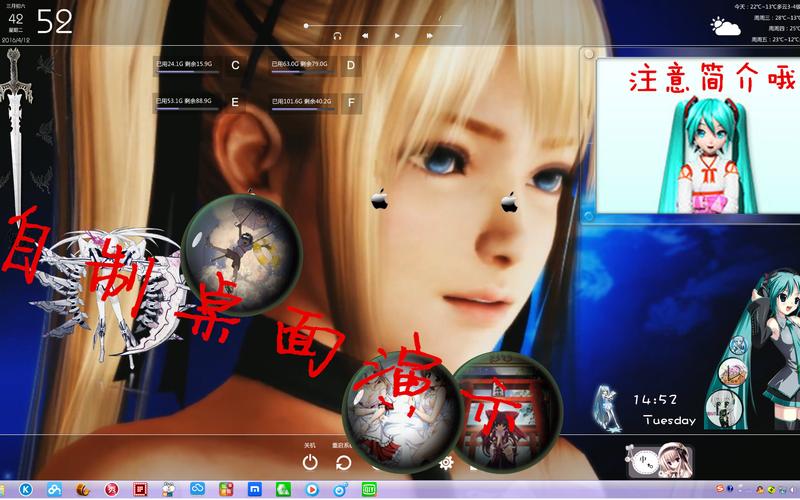Click the 关机 shutdown label
The width and height of the screenshot is (800, 500).
310,445
